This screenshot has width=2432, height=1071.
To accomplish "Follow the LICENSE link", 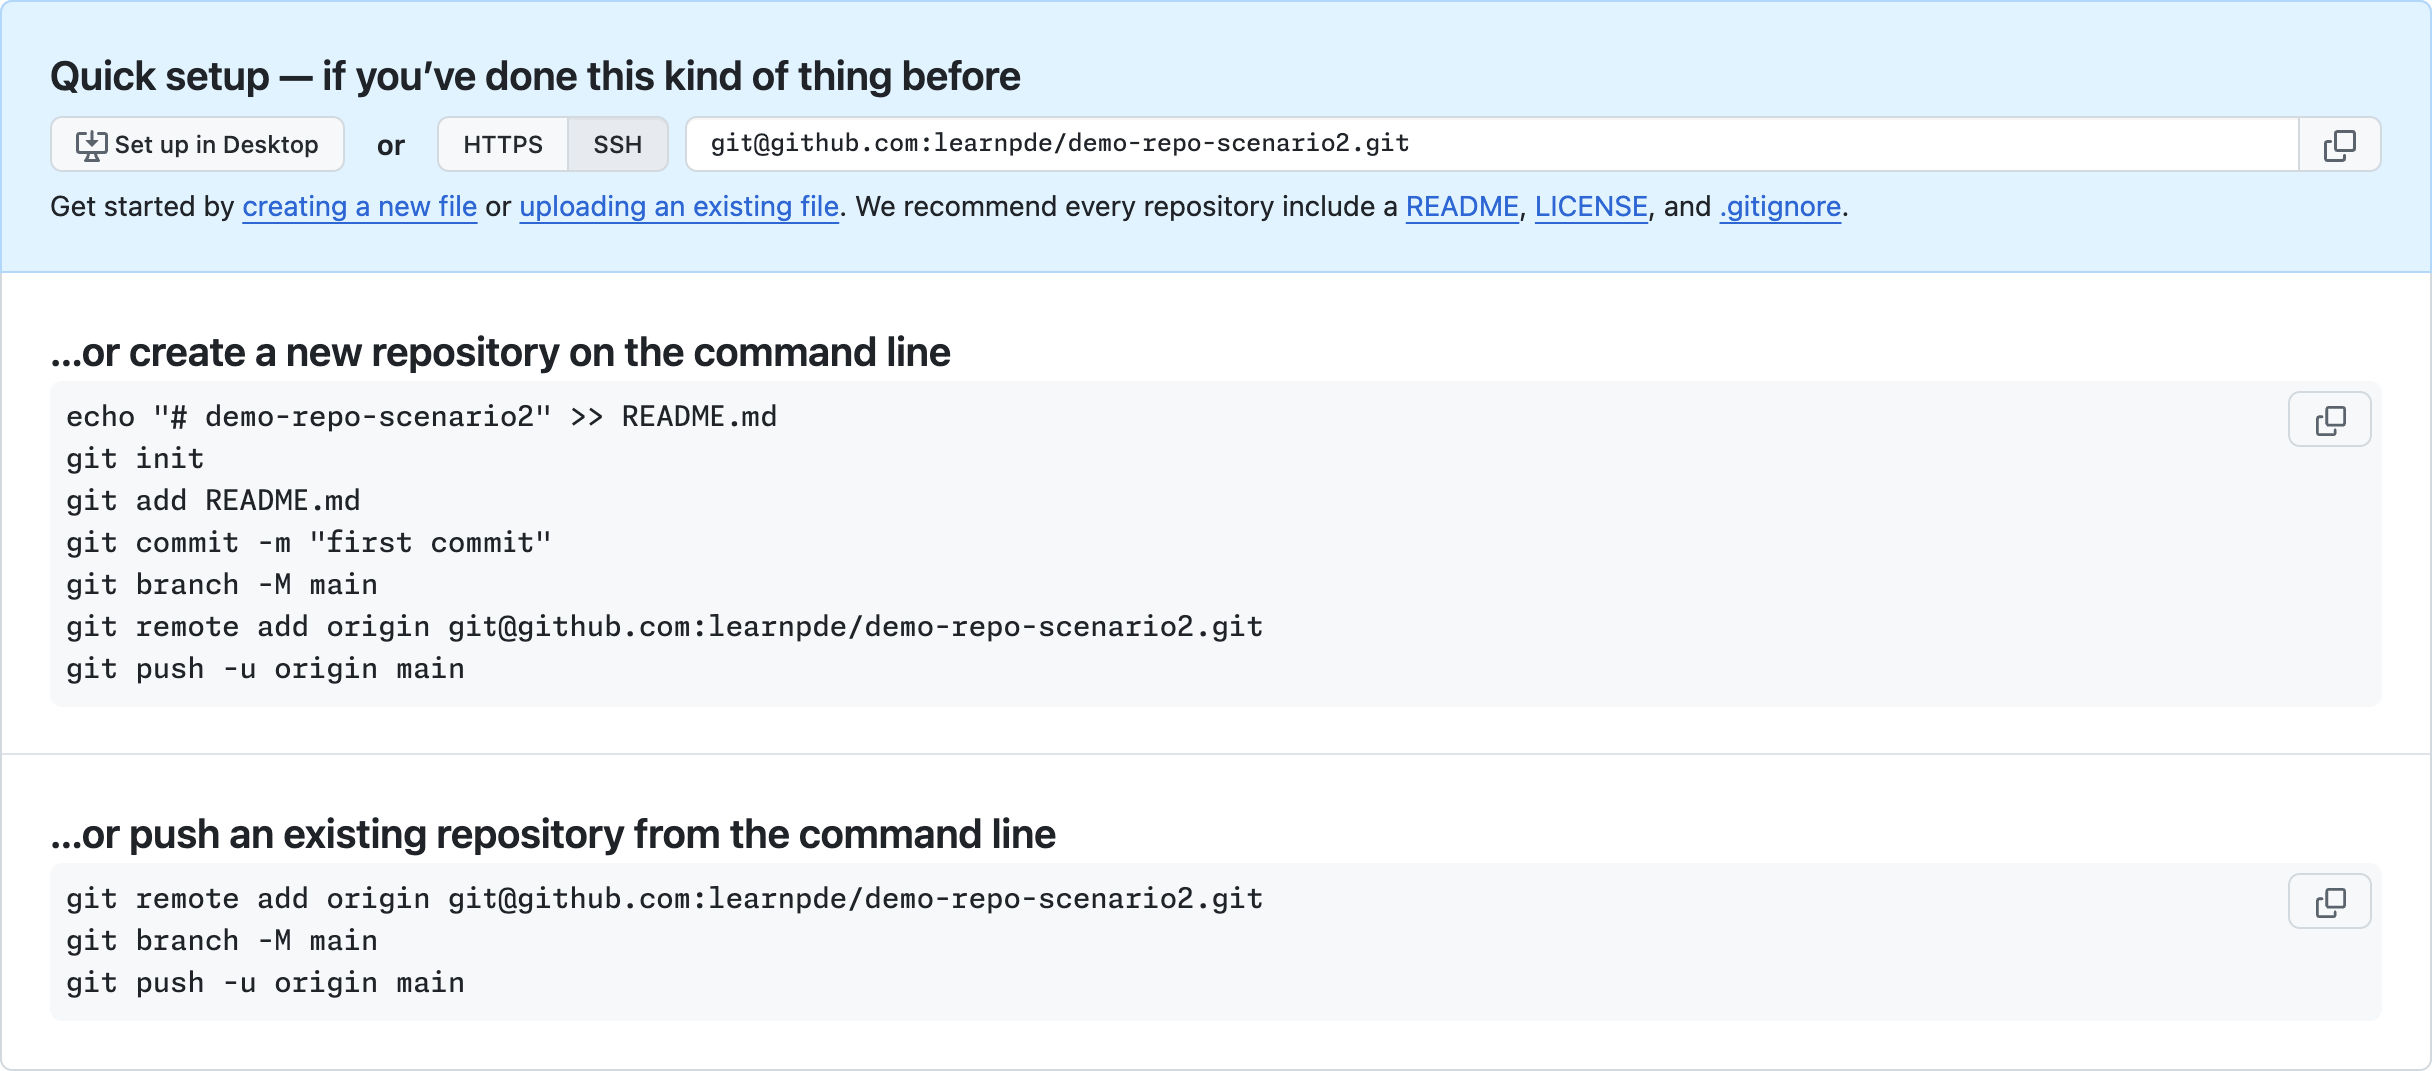I will 1591,206.
